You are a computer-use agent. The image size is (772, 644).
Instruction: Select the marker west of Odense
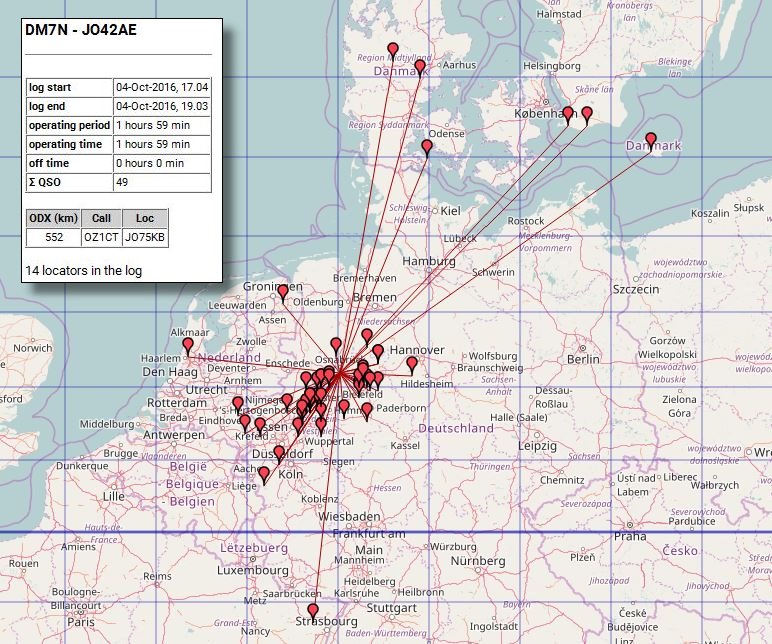(x=427, y=147)
